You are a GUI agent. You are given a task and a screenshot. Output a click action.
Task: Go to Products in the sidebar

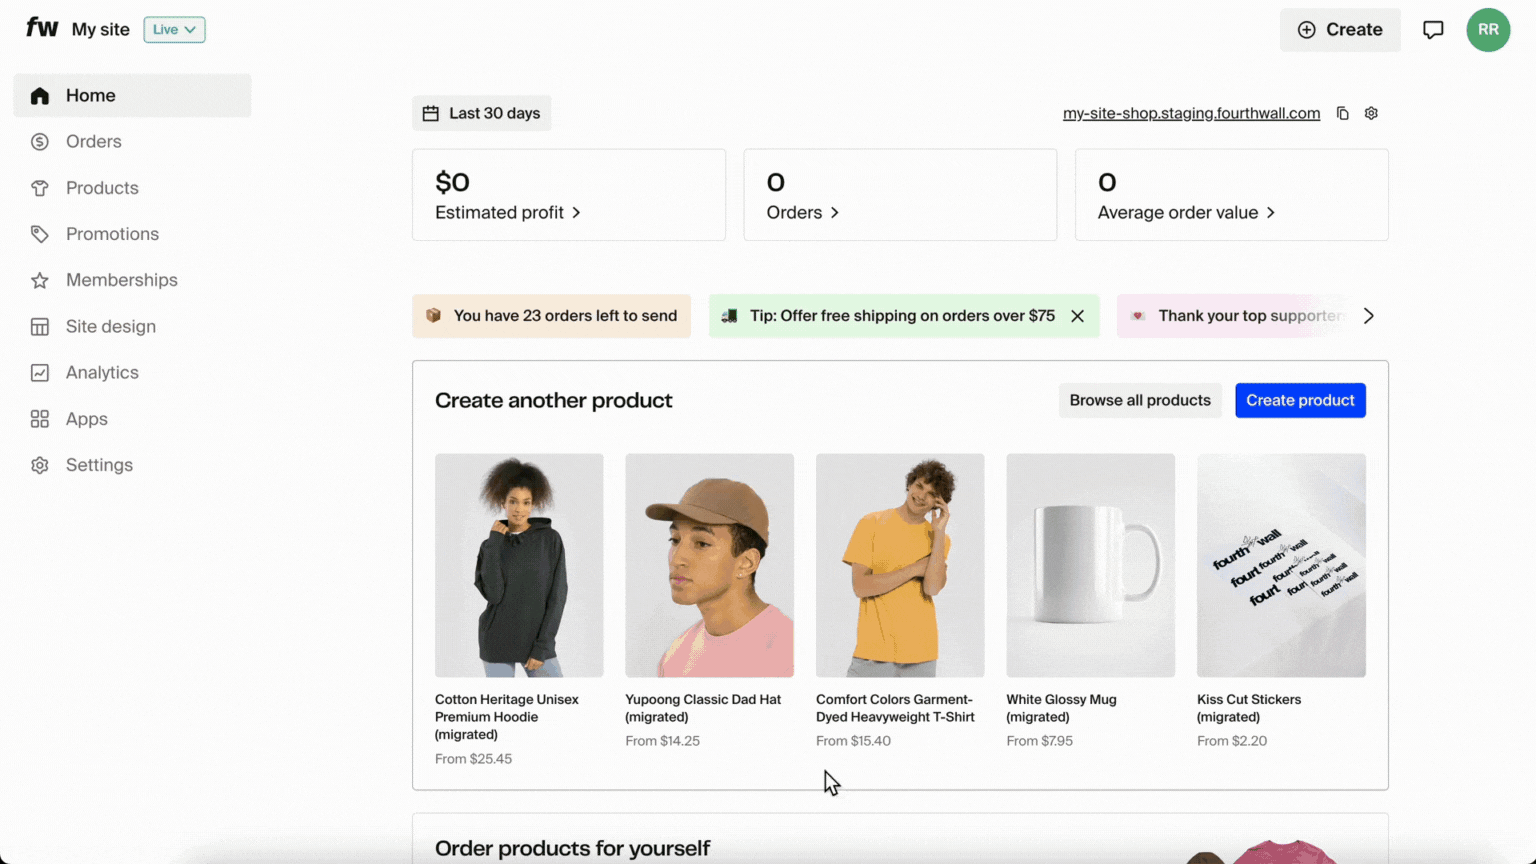pos(102,188)
